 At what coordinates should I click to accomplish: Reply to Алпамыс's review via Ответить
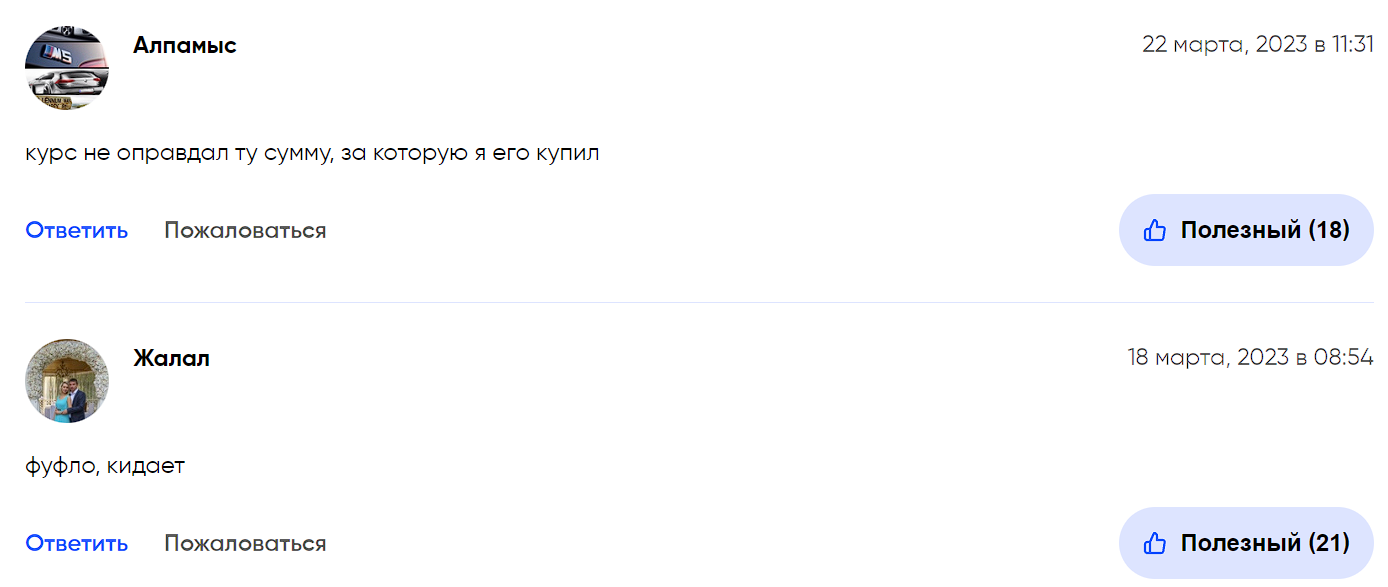(77, 230)
